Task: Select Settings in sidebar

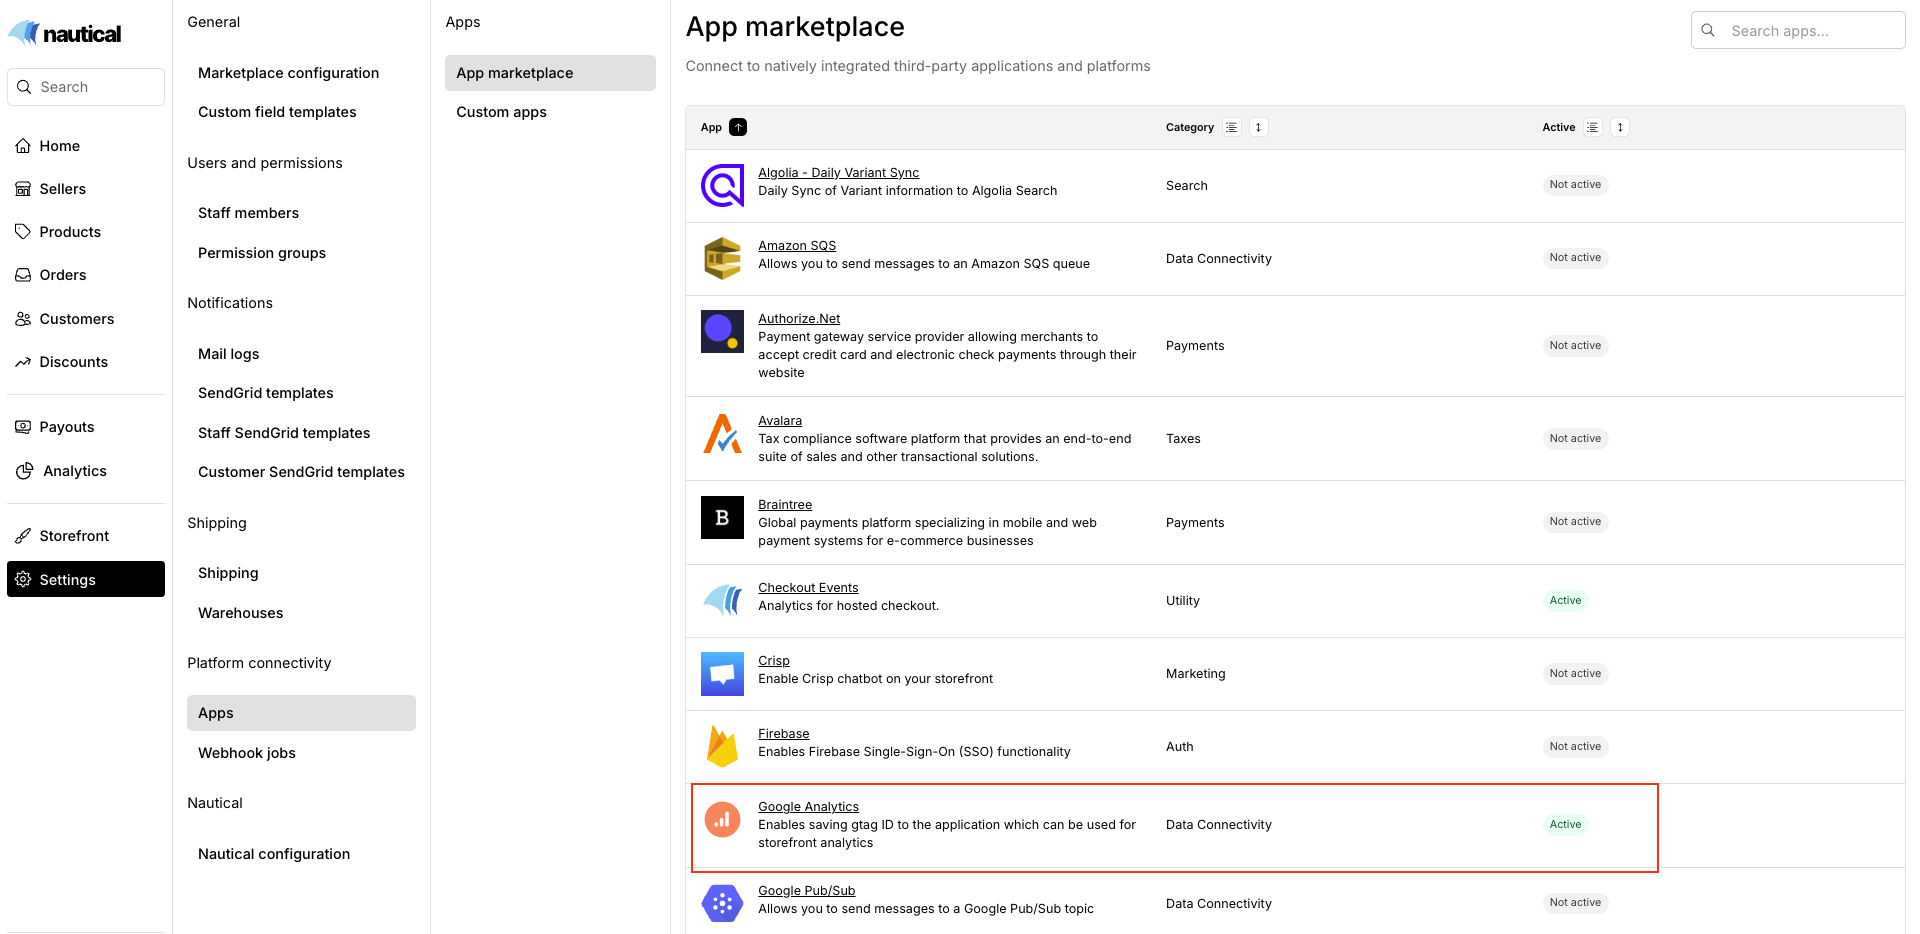Action: (86, 579)
